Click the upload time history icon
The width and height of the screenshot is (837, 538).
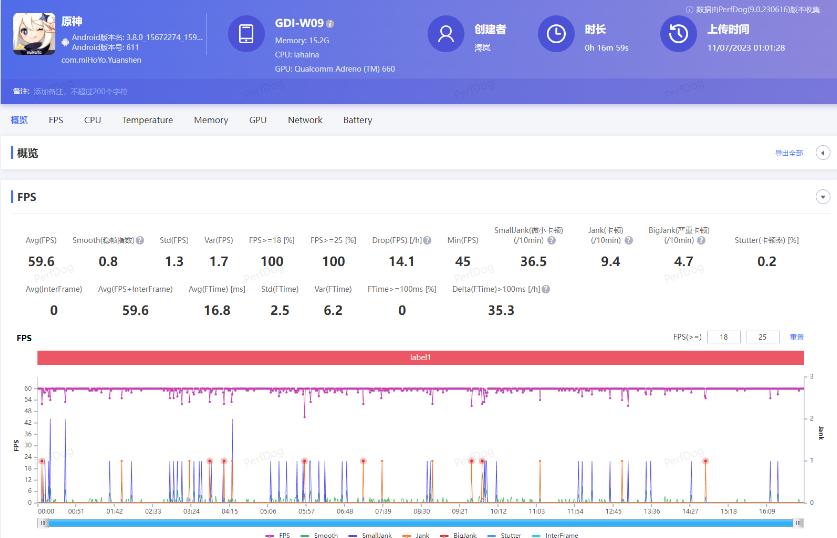click(678, 33)
